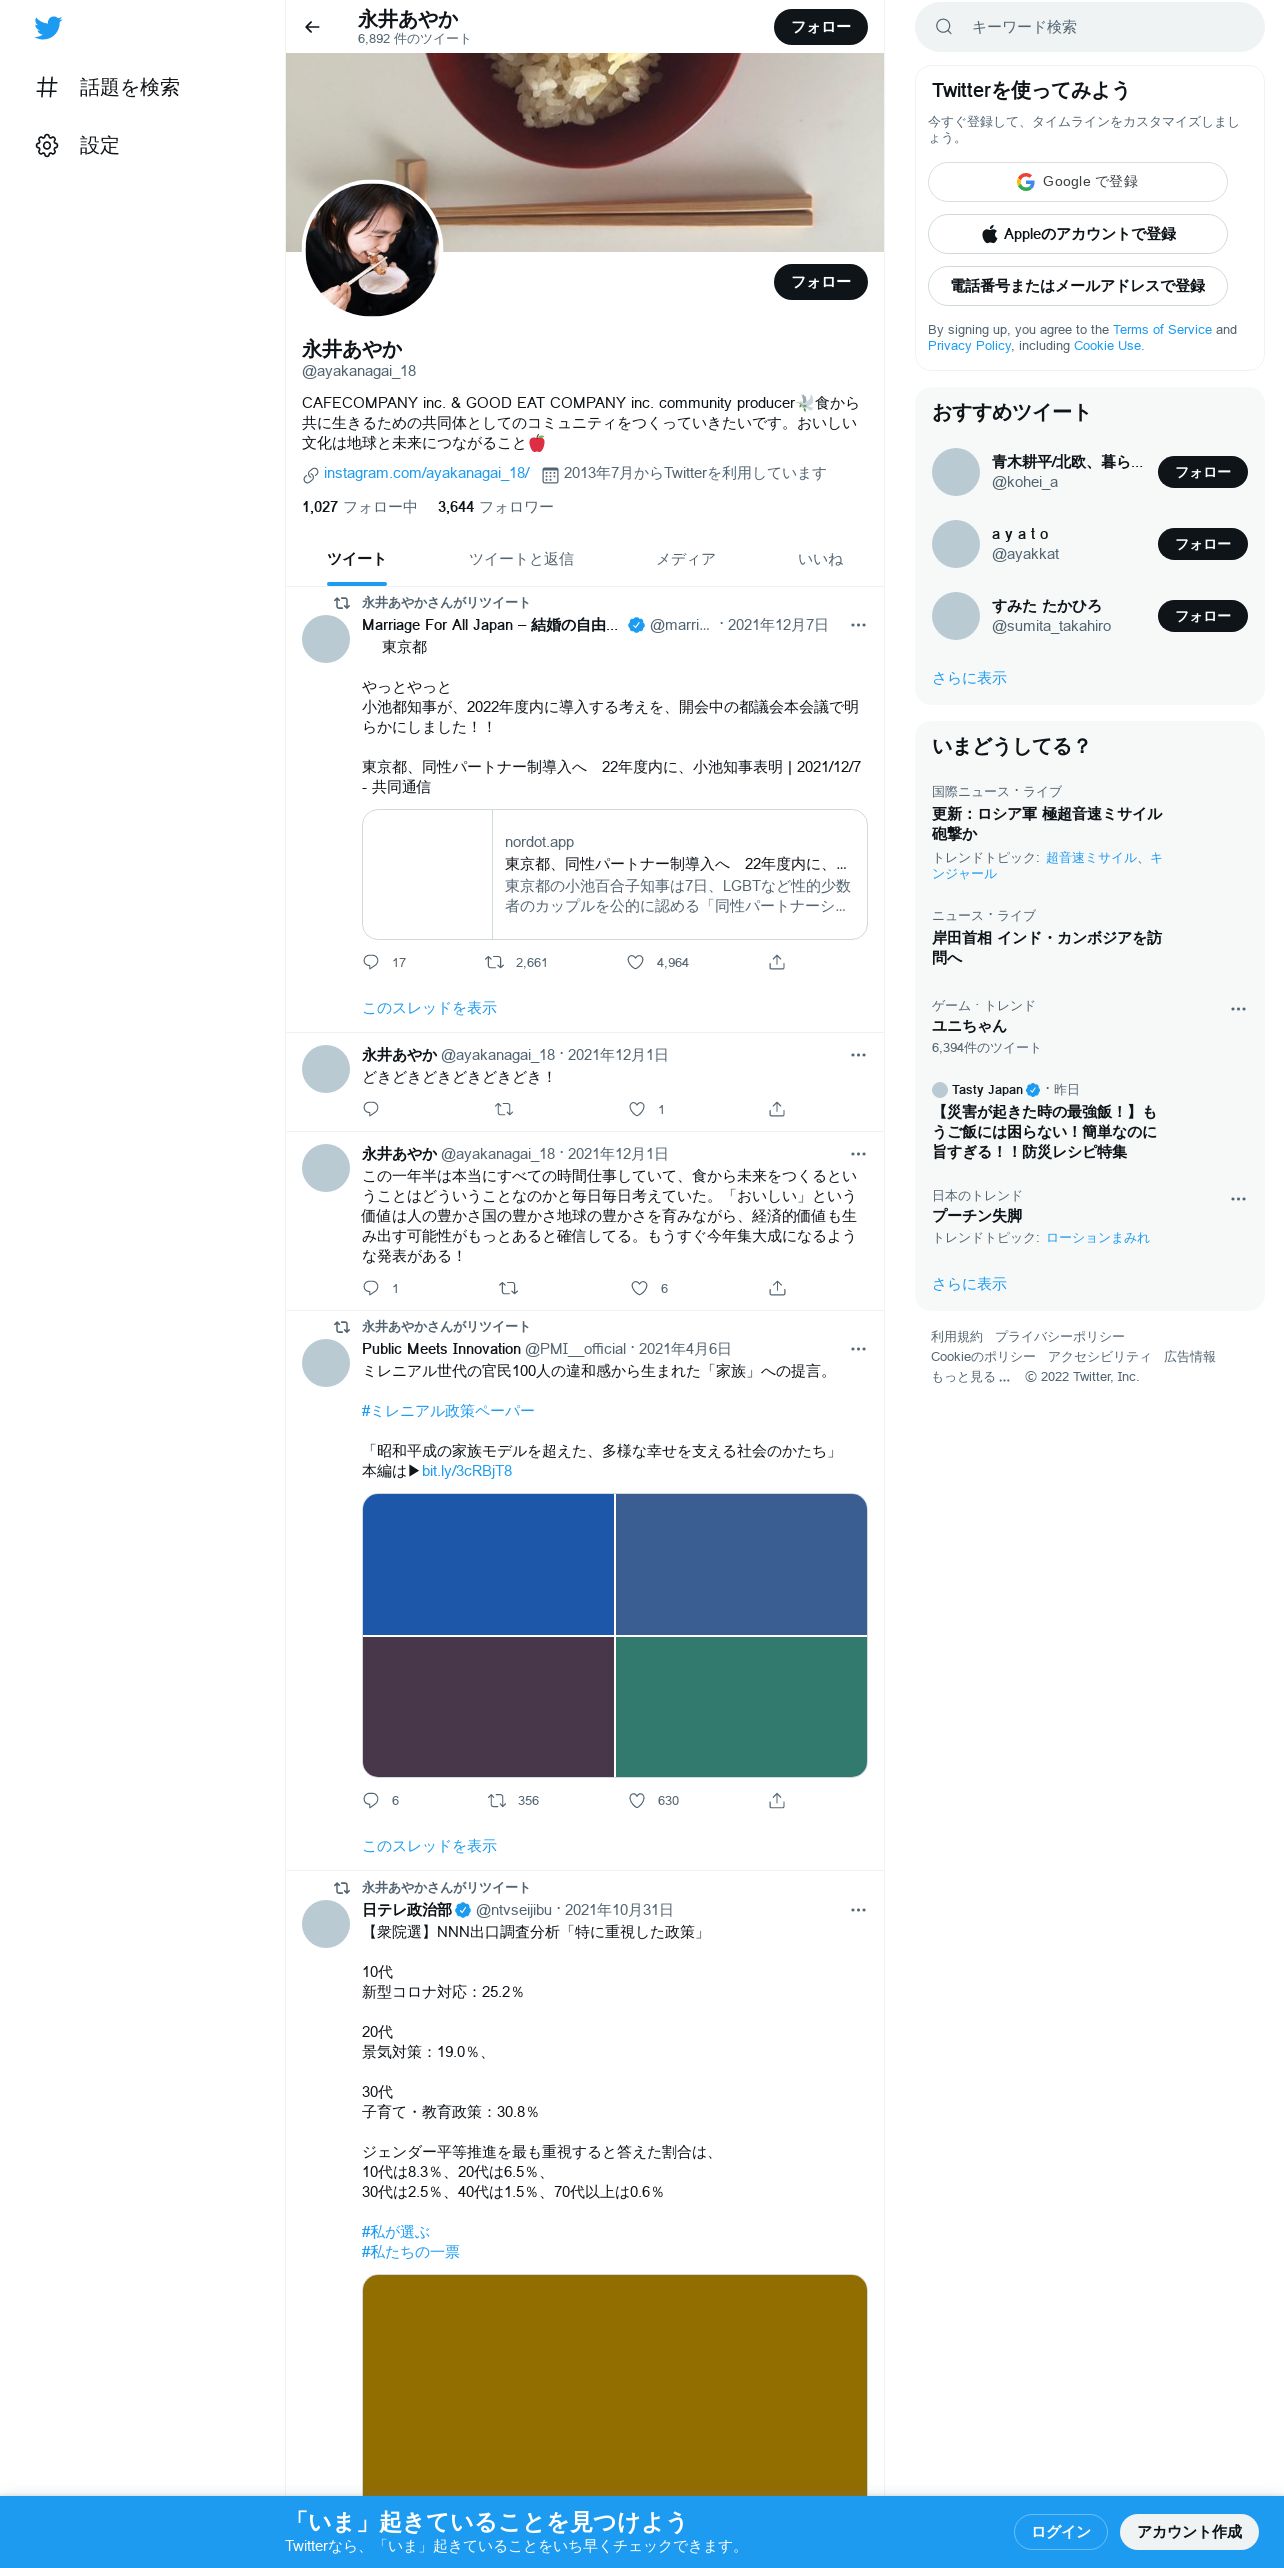Open Terms of Service link
1284x2568 pixels.
coord(1162,330)
